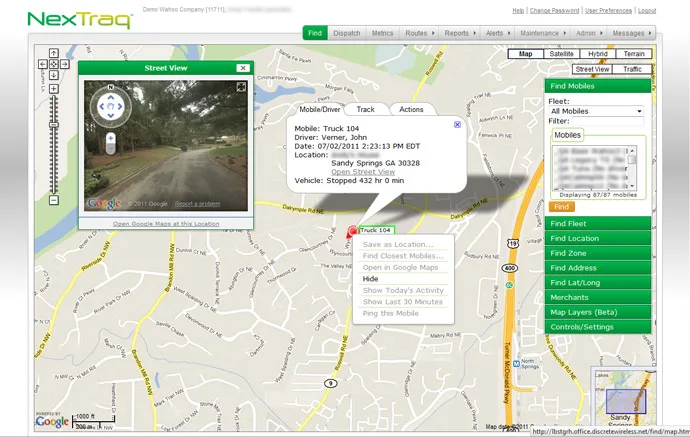Click the Filter text field
Viewport: 690px width, 437px height.
point(607,121)
